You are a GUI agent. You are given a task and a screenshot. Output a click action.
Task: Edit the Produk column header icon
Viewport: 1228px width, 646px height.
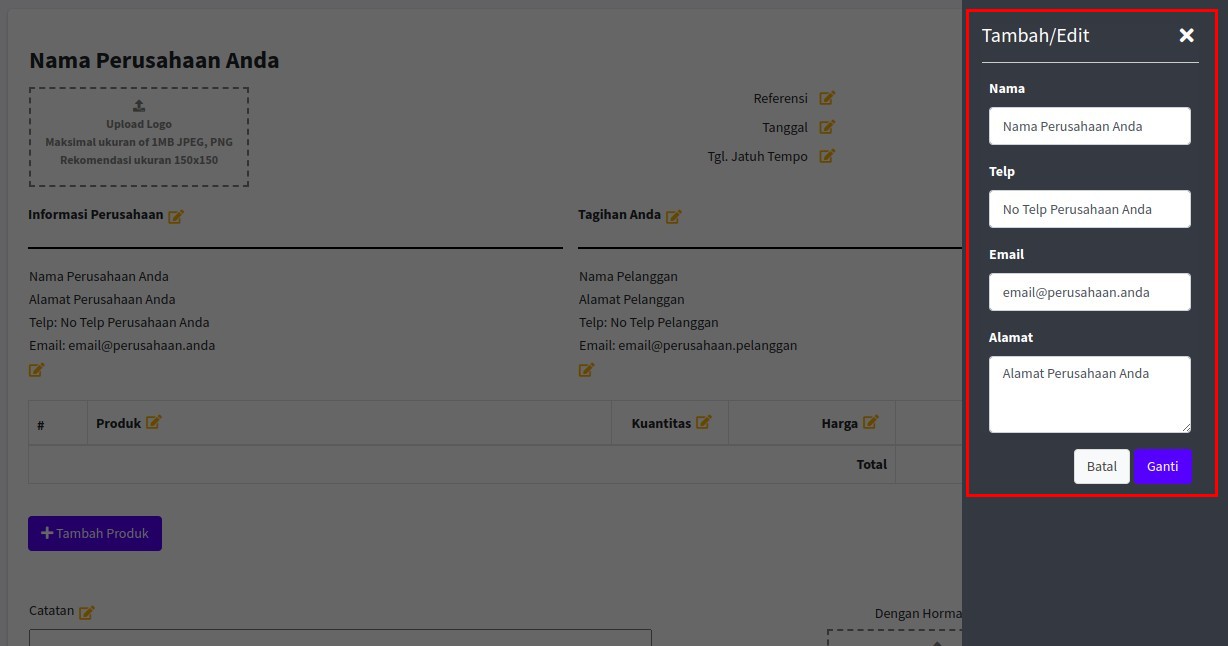[154, 422]
